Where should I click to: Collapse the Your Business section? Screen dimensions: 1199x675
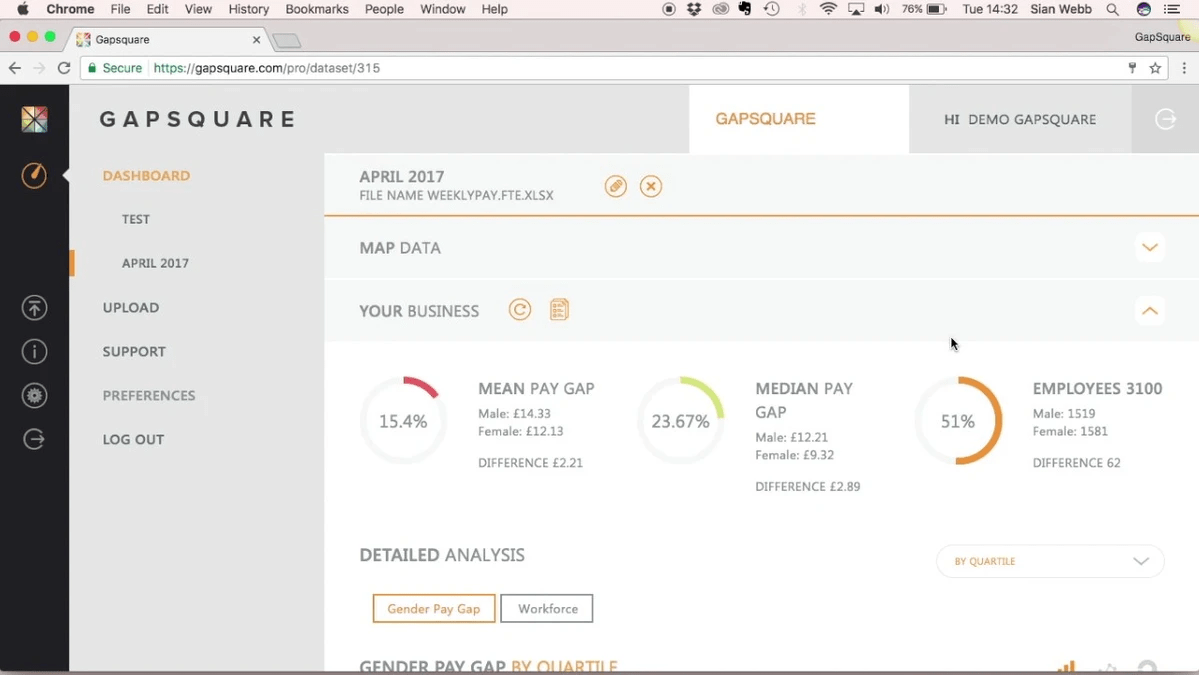[x=1150, y=311]
